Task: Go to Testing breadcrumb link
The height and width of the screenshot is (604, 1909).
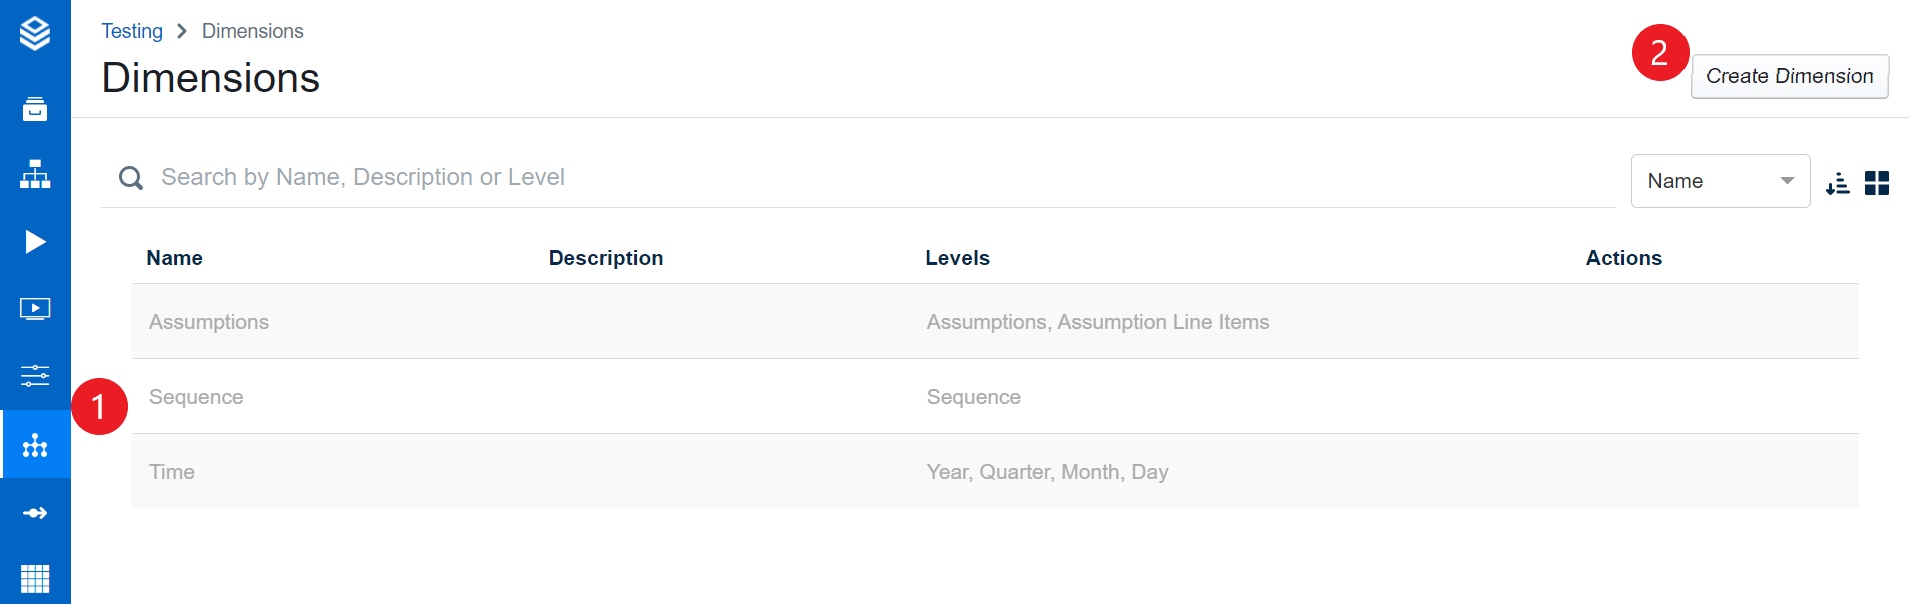Action: 132,31
